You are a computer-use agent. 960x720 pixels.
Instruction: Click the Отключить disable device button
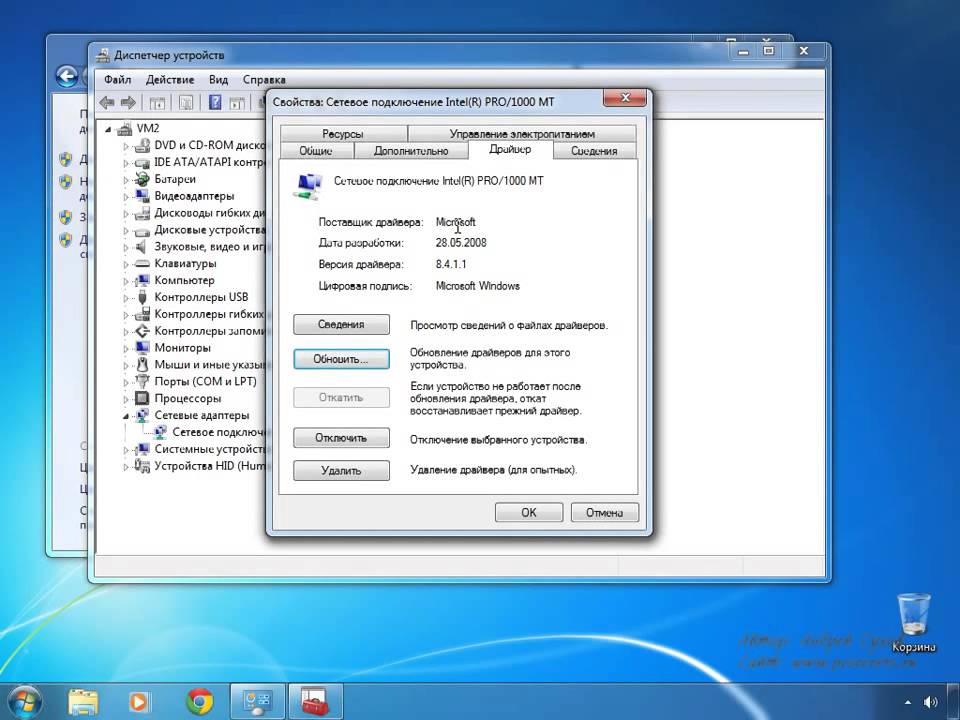tap(341, 438)
